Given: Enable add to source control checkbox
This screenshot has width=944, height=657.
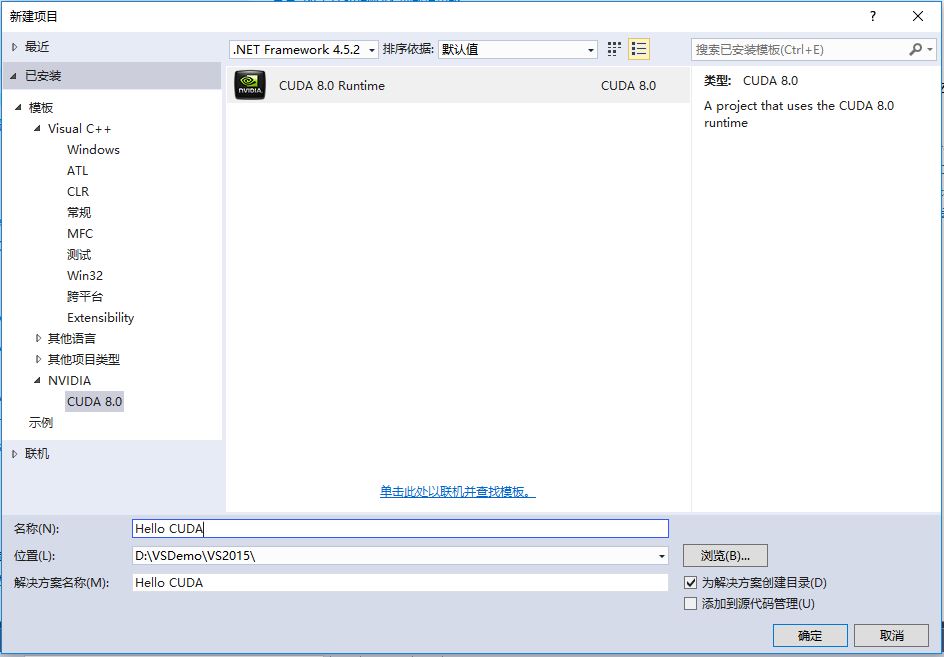Looking at the screenshot, I should (x=691, y=603).
